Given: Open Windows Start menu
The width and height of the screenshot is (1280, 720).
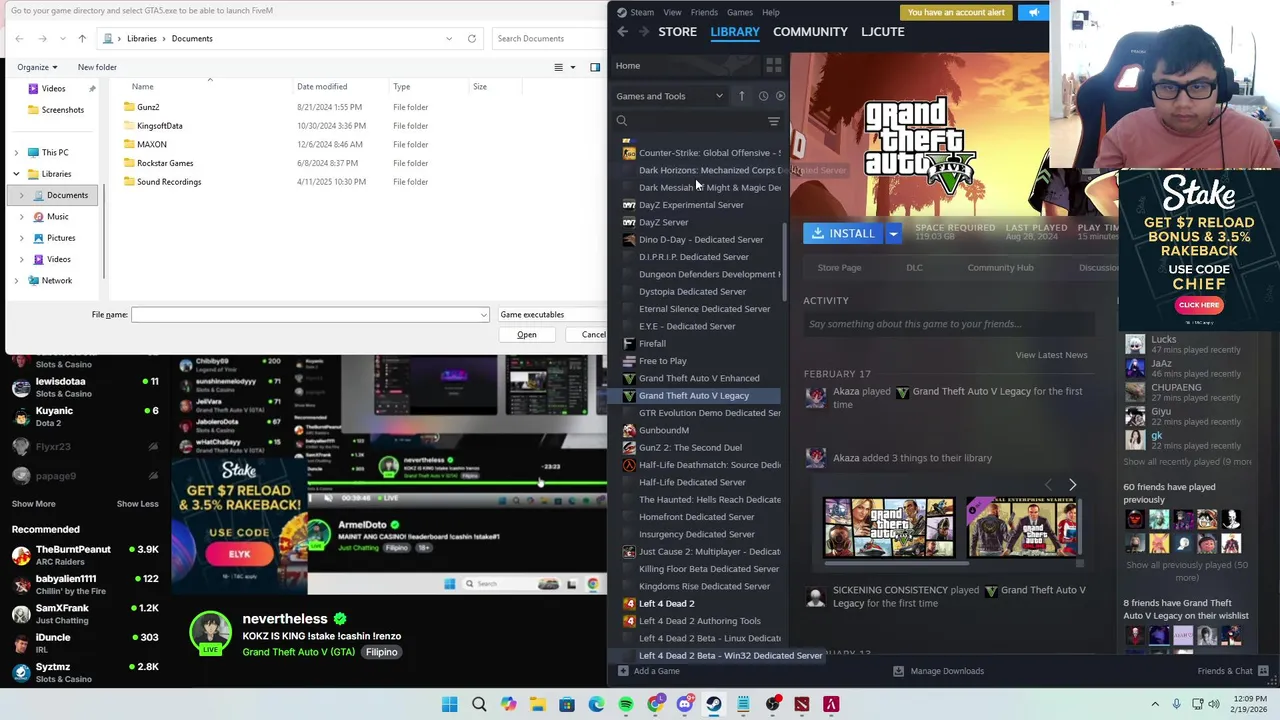Looking at the screenshot, I should (x=450, y=705).
